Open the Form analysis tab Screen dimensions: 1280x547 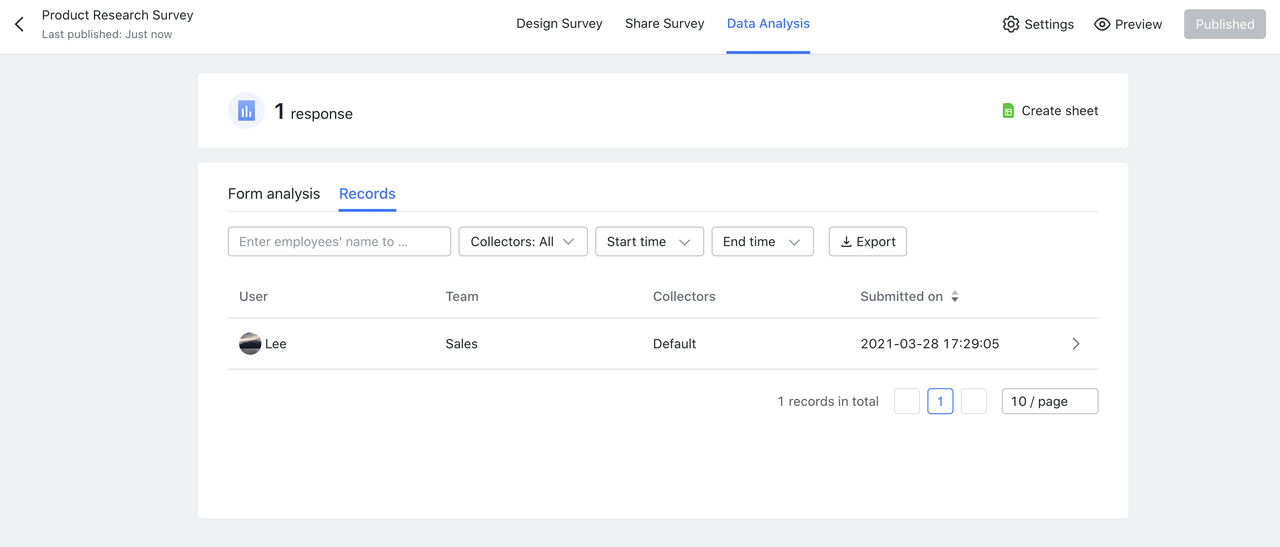(274, 194)
